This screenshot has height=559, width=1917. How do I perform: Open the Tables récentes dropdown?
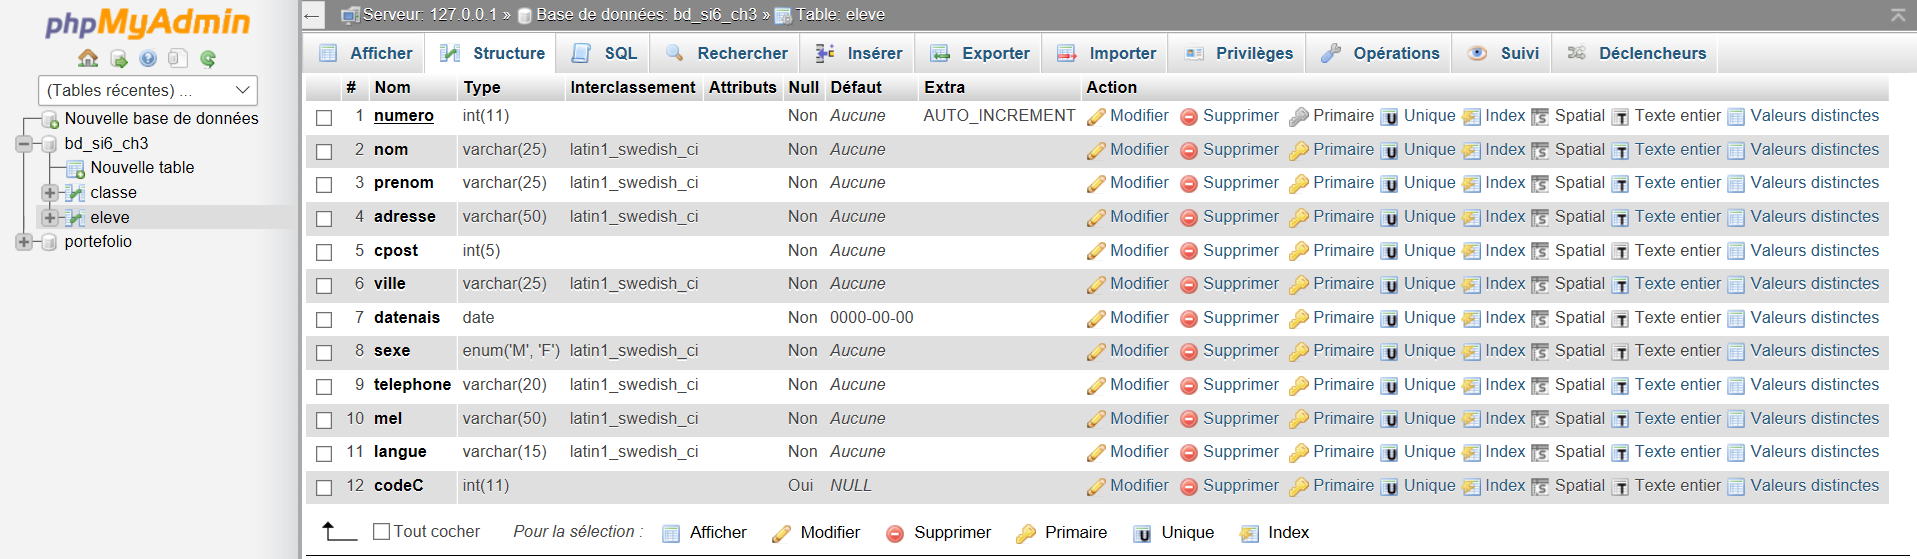click(x=148, y=90)
